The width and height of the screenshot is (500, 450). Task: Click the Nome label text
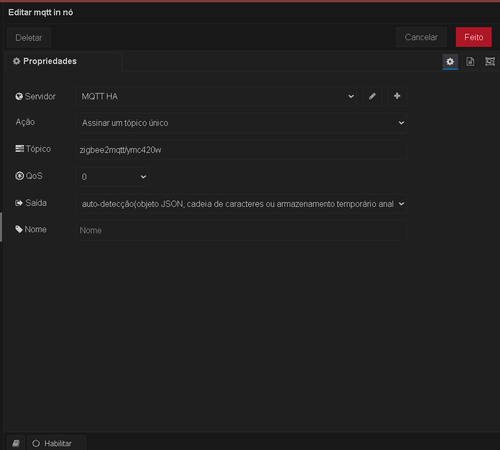35,230
